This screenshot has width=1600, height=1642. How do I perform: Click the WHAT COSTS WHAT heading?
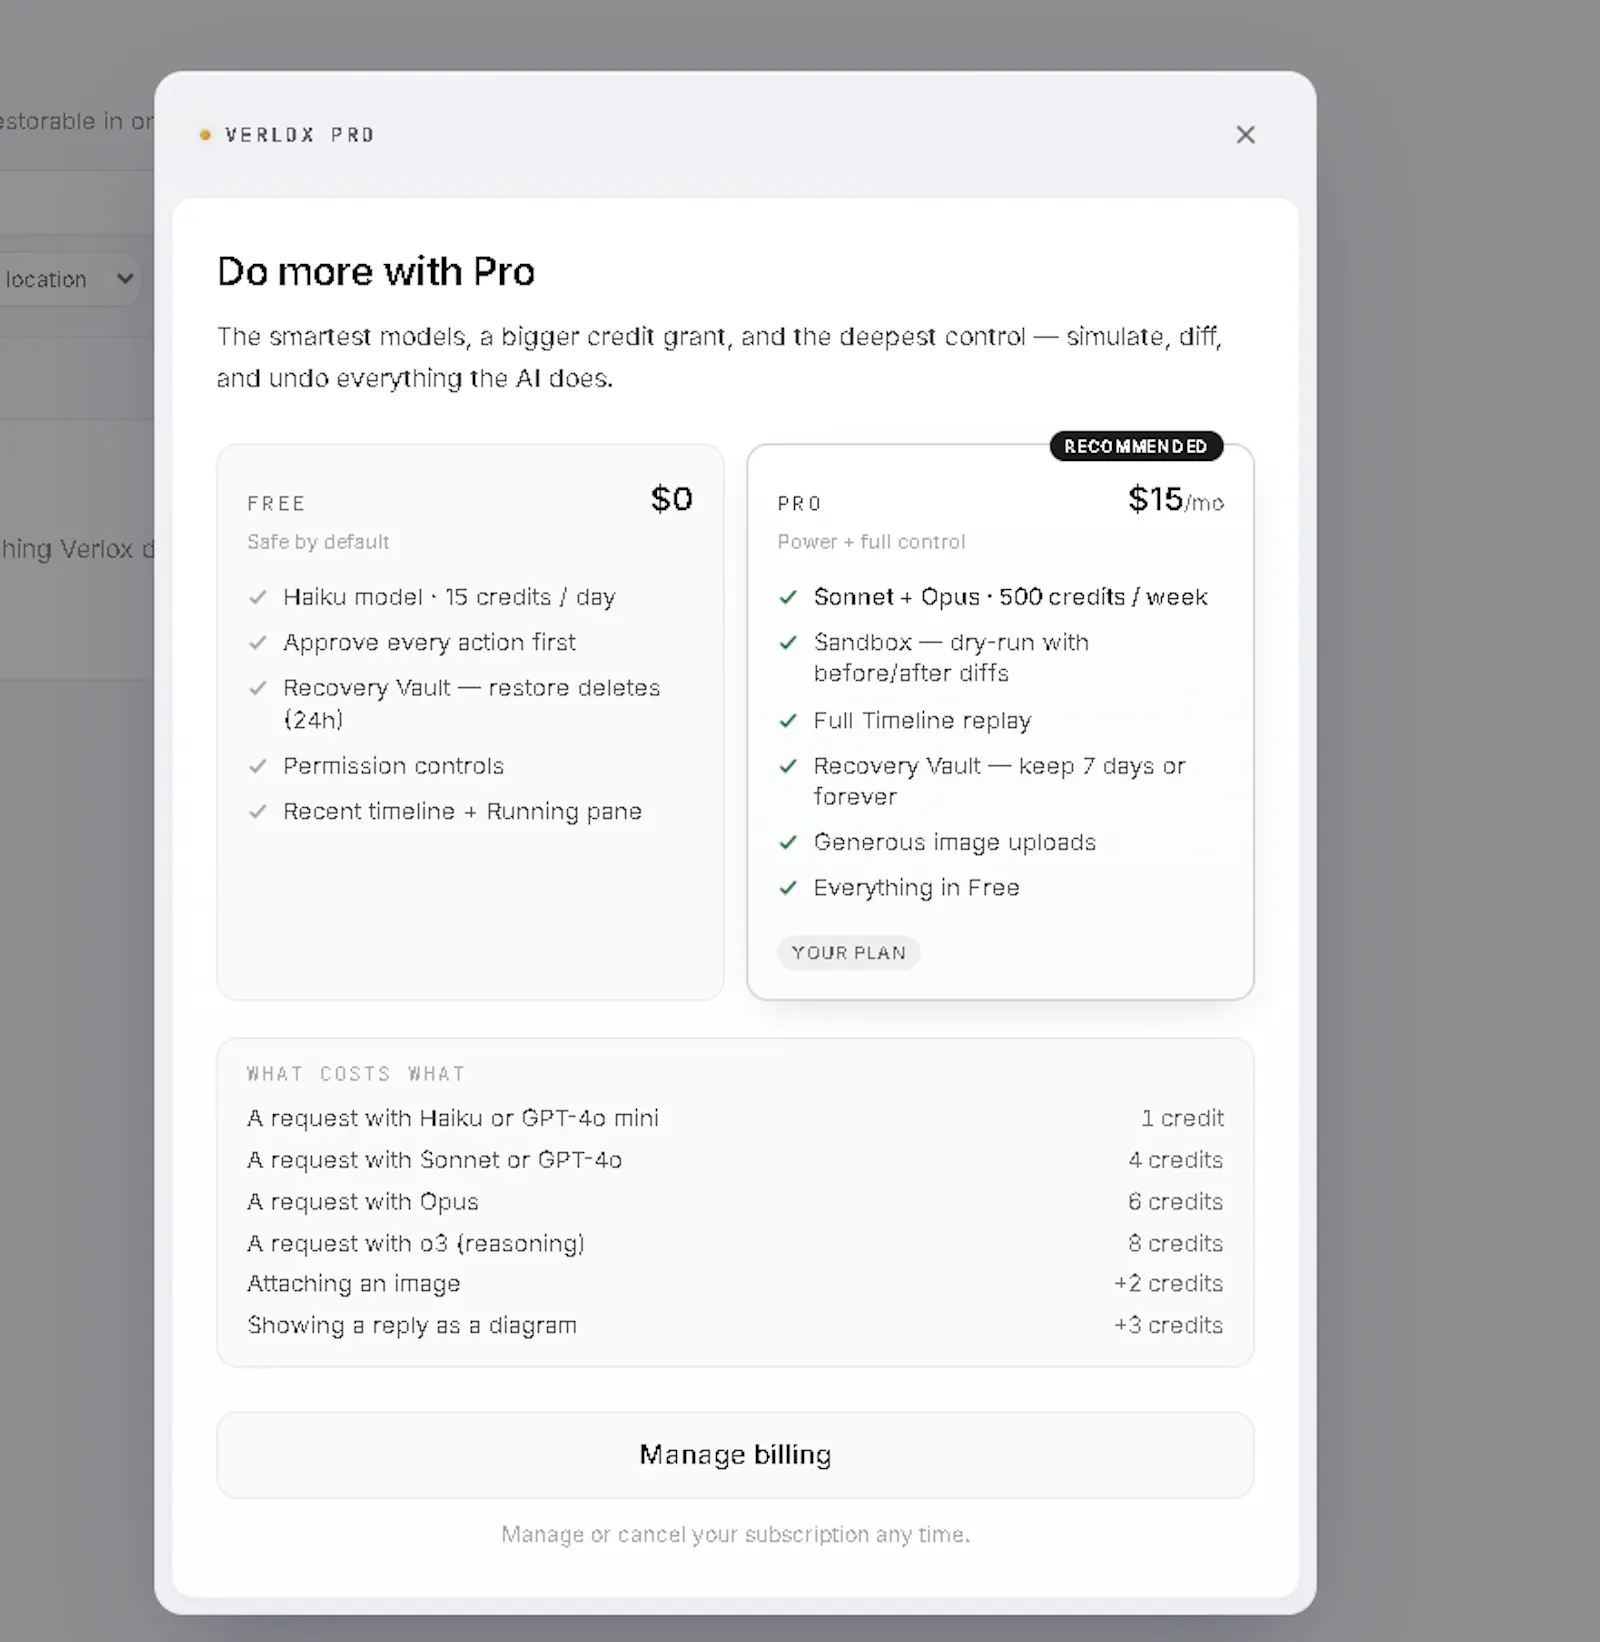point(356,1074)
